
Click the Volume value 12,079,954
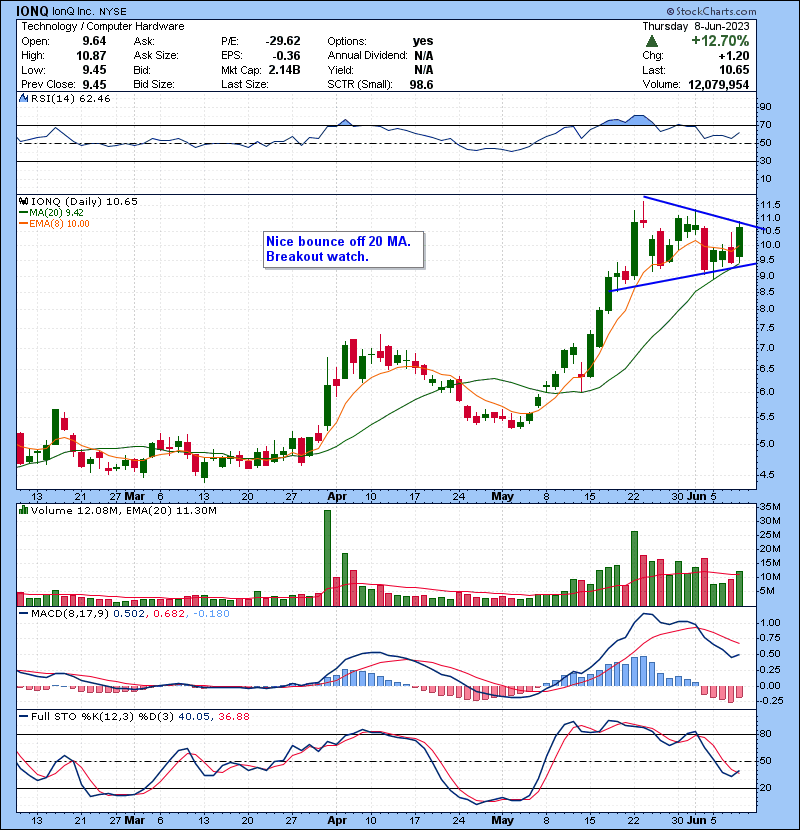[718, 84]
